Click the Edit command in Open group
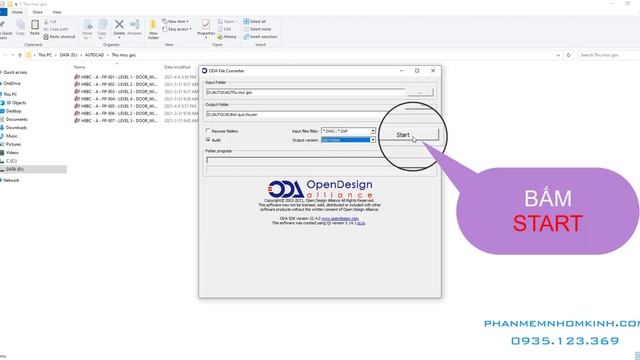Viewport: 640px width, 360px height. pyautogui.click(x=224, y=29)
